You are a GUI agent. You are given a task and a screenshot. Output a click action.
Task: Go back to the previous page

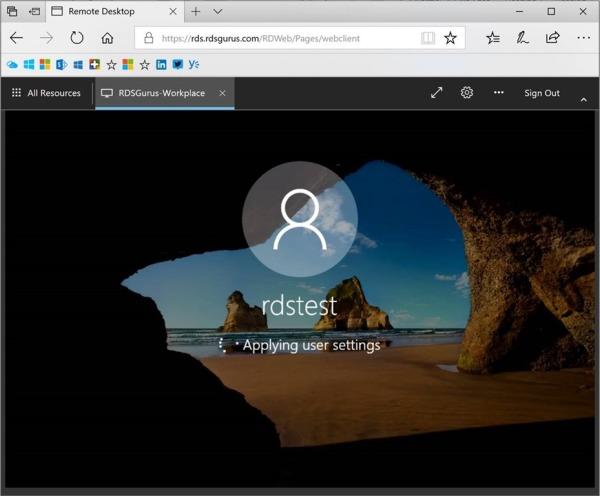tap(16, 38)
